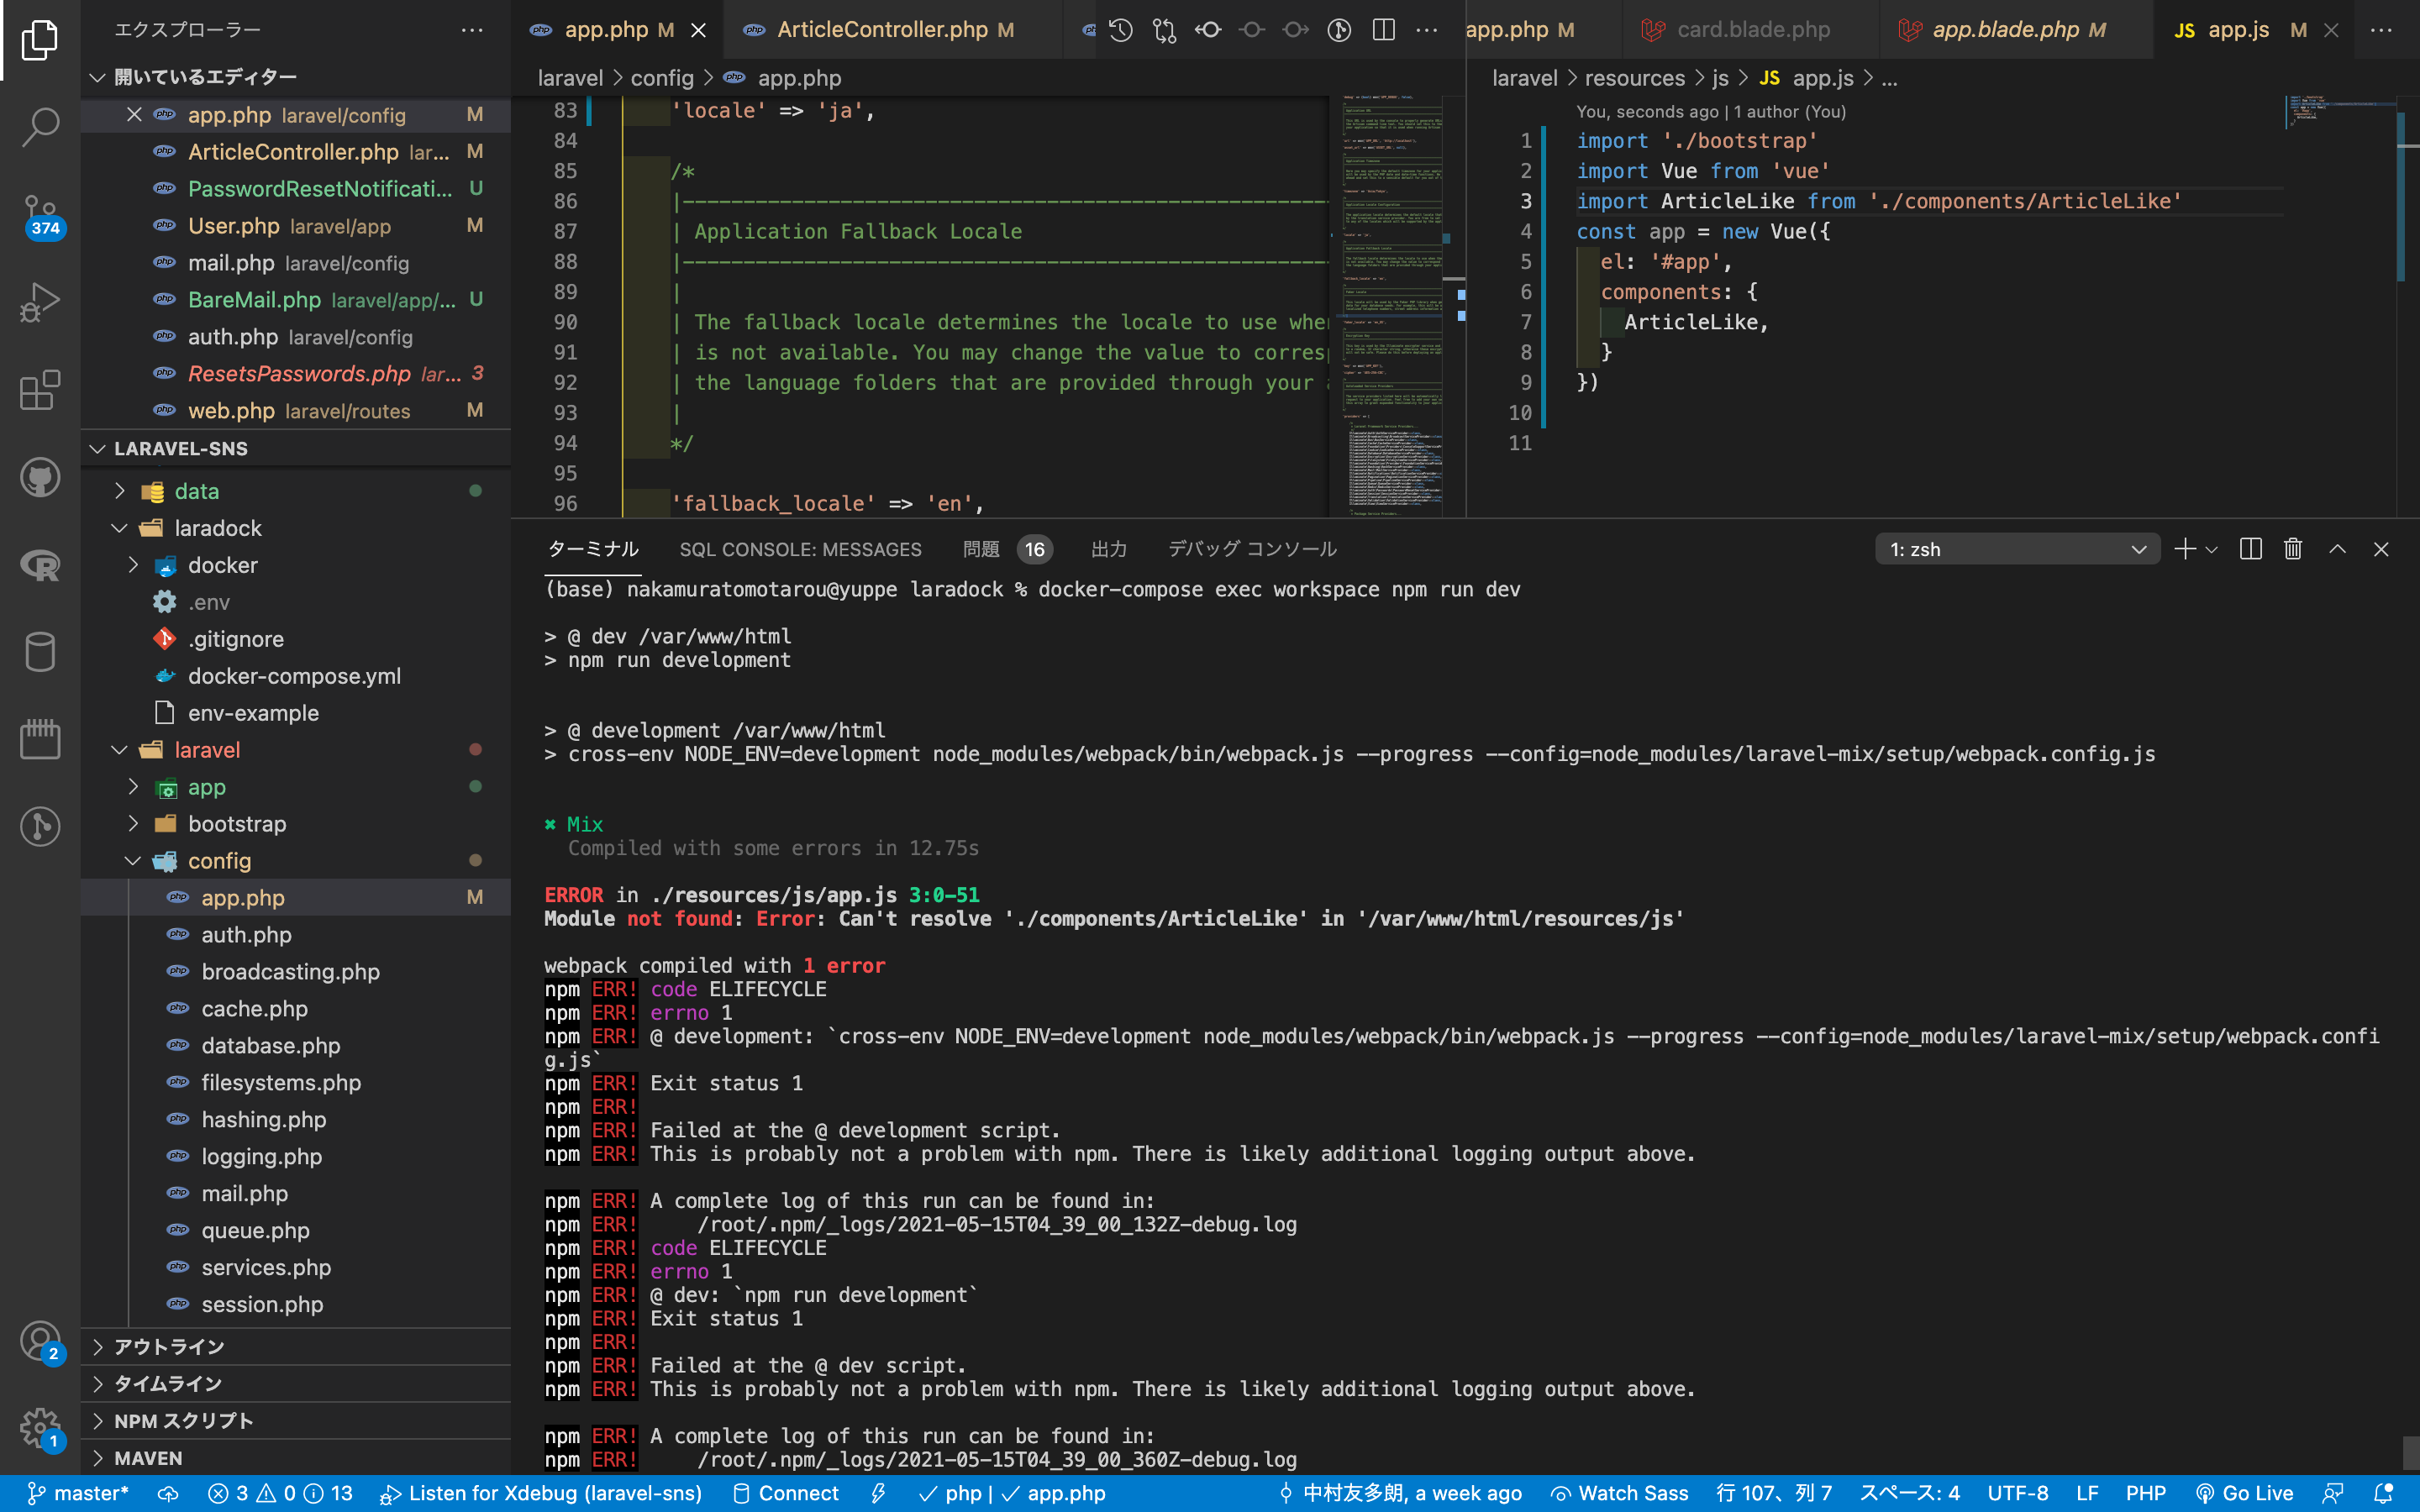The image size is (2420, 1512).
Task: Open the Search view in activity bar
Action: (40, 126)
